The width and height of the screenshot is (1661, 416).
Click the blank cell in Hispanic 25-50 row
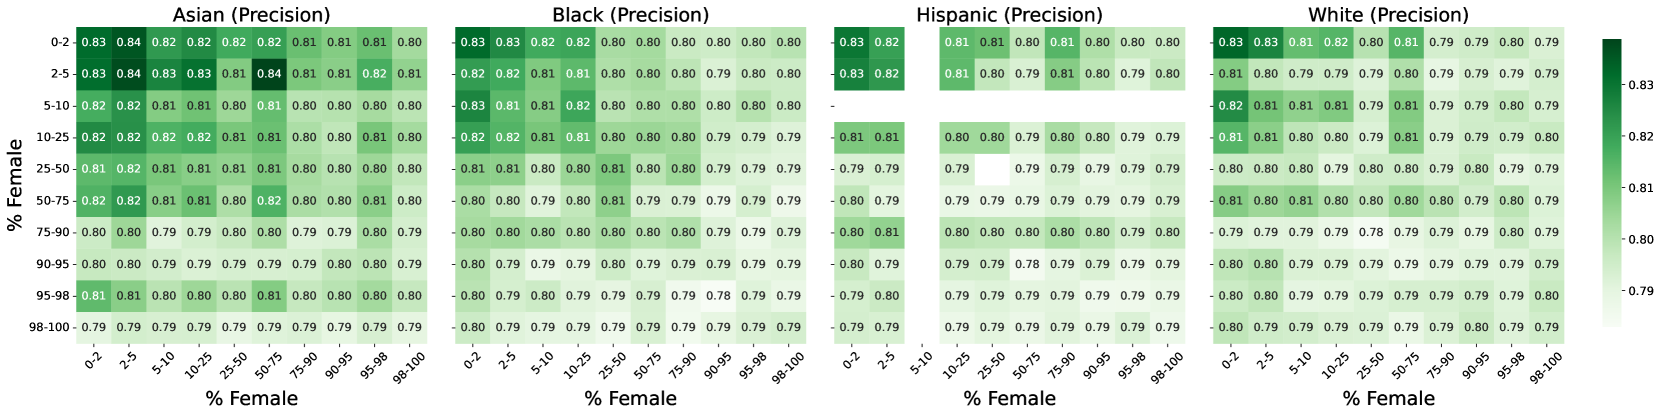click(x=992, y=169)
